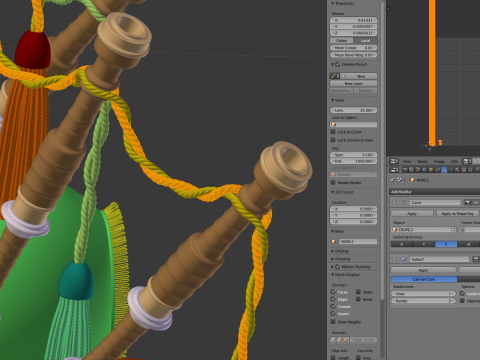The image size is (480, 360).
Task: Open the World properties tab icon
Action: [424, 170]
